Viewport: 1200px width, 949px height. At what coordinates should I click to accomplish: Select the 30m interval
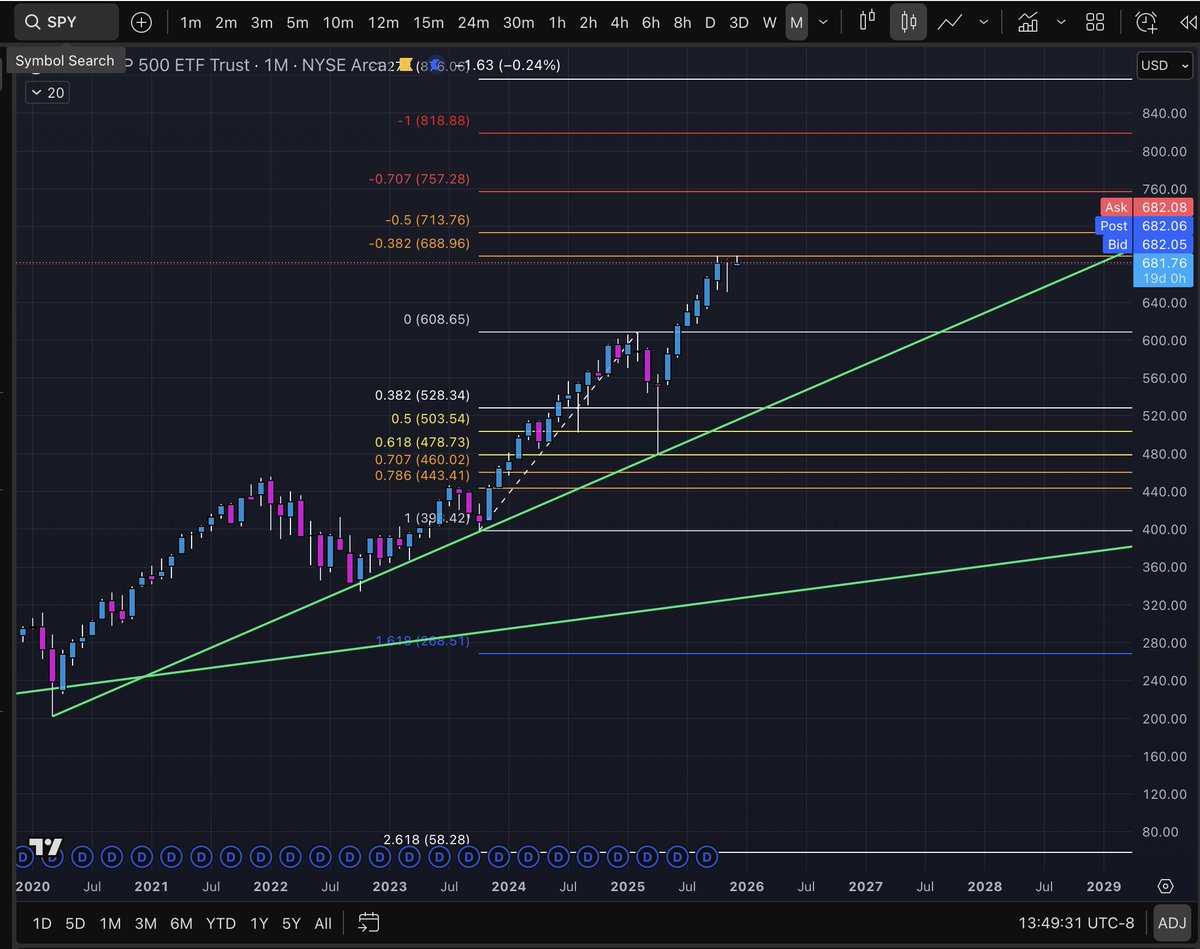coord(518,22)
